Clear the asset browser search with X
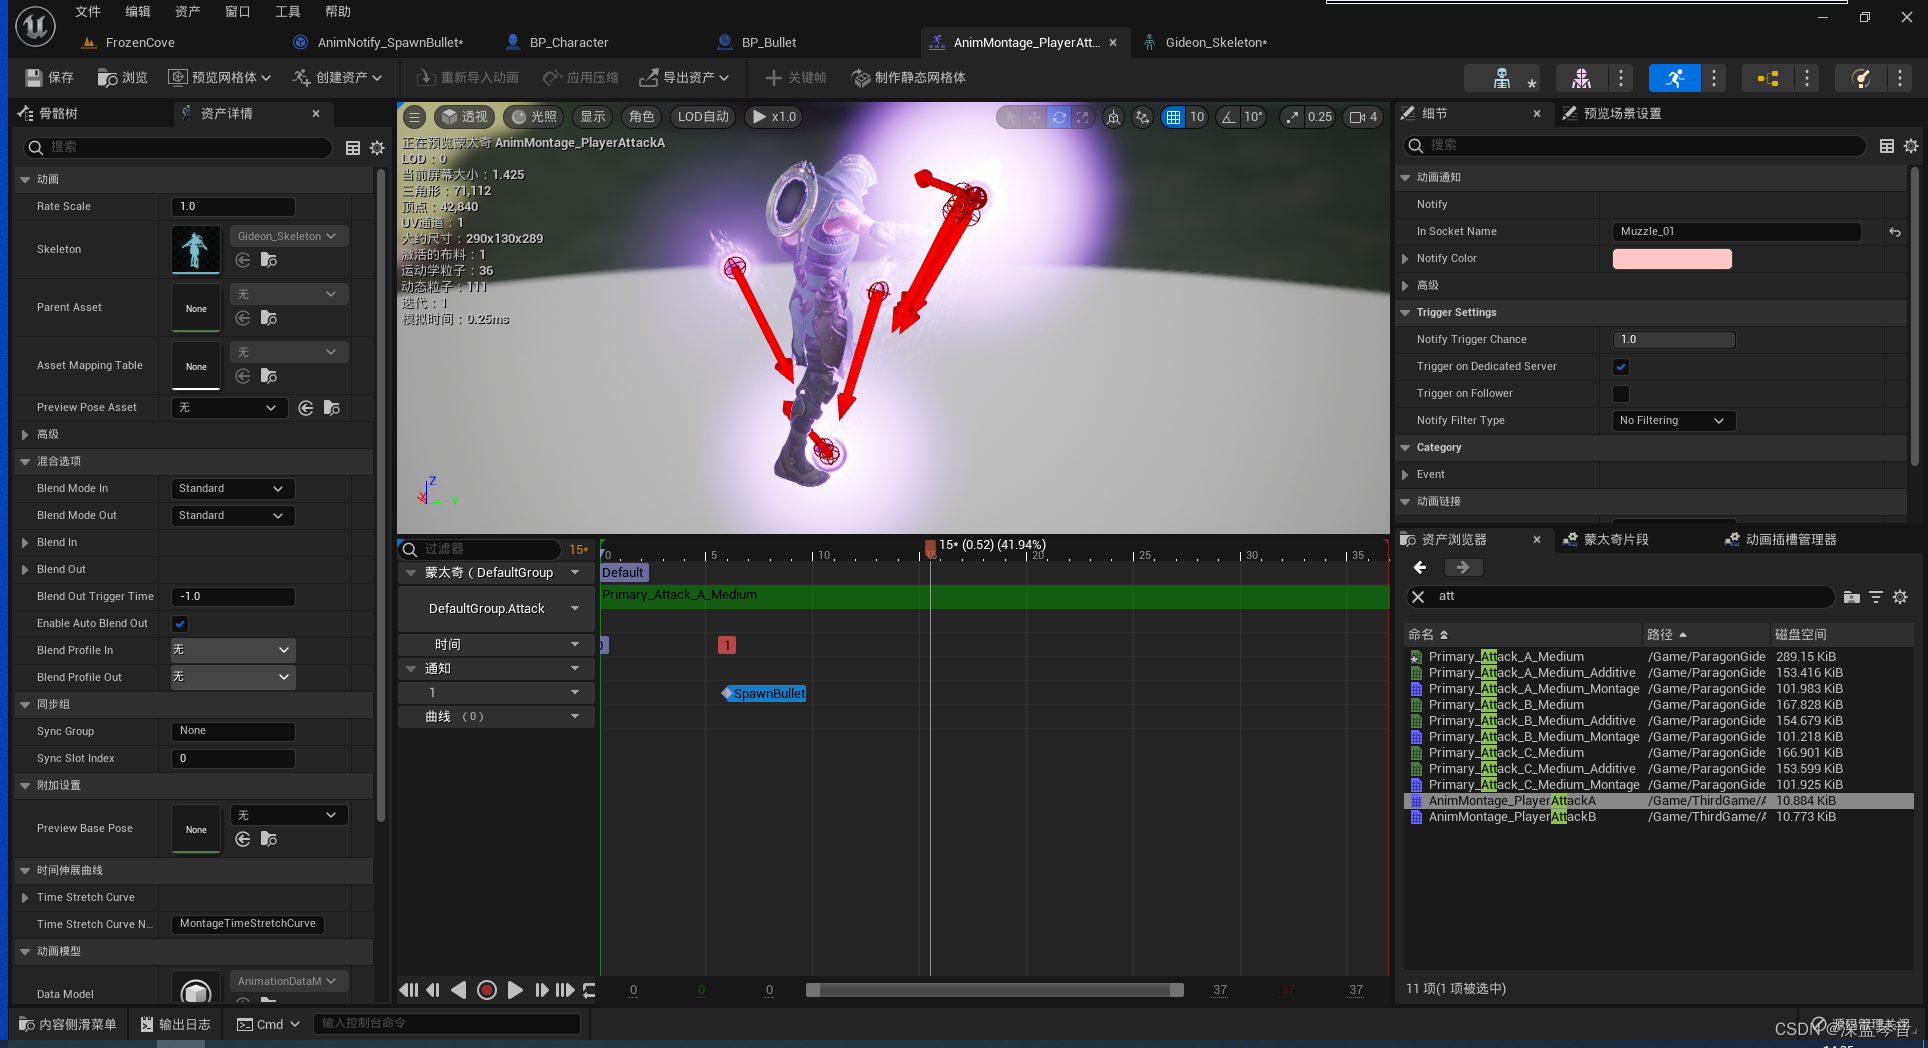 [1418, 597]
